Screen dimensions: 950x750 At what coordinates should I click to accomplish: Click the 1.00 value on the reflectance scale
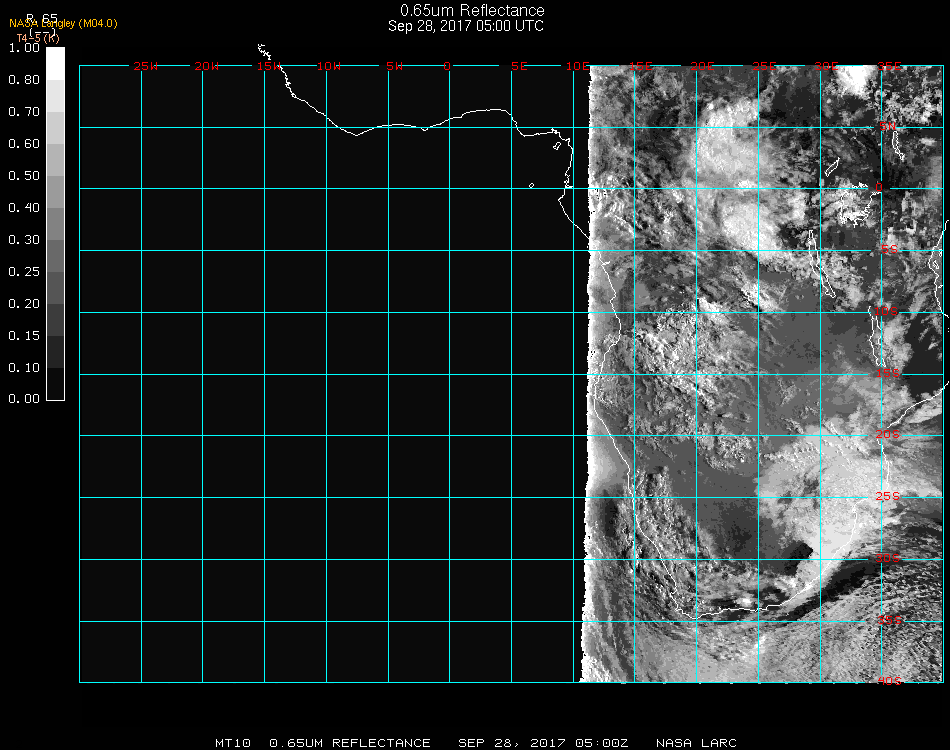(x=24, y=48)
